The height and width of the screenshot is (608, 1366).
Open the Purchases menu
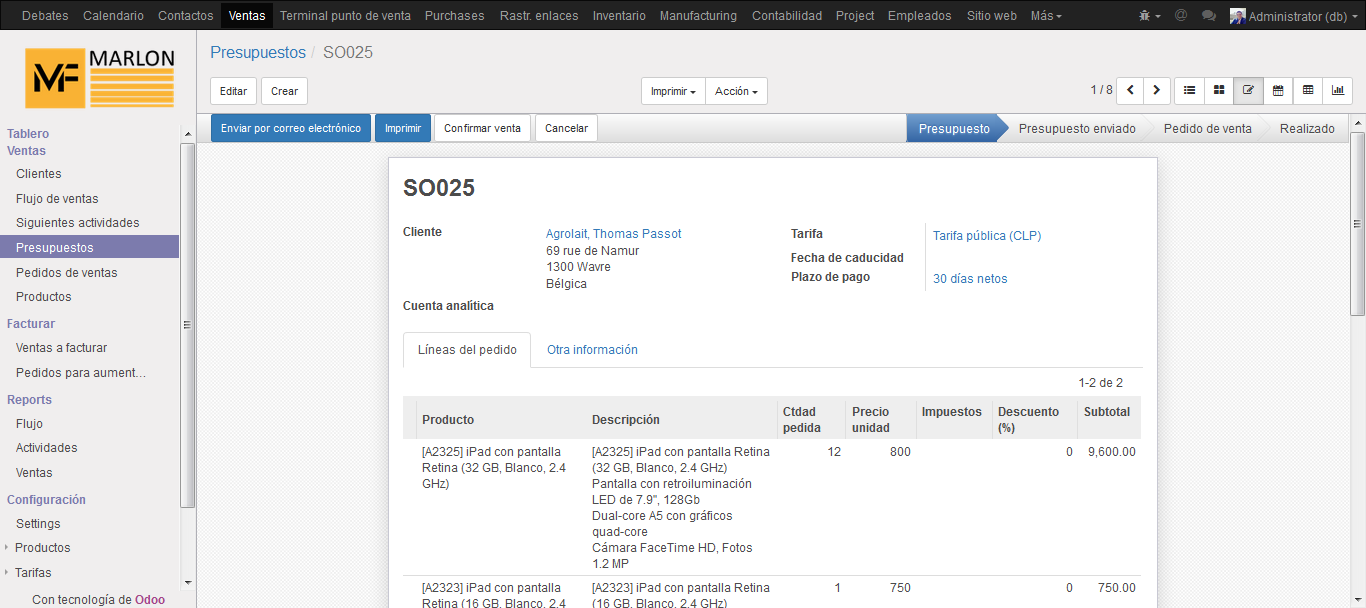454,16
